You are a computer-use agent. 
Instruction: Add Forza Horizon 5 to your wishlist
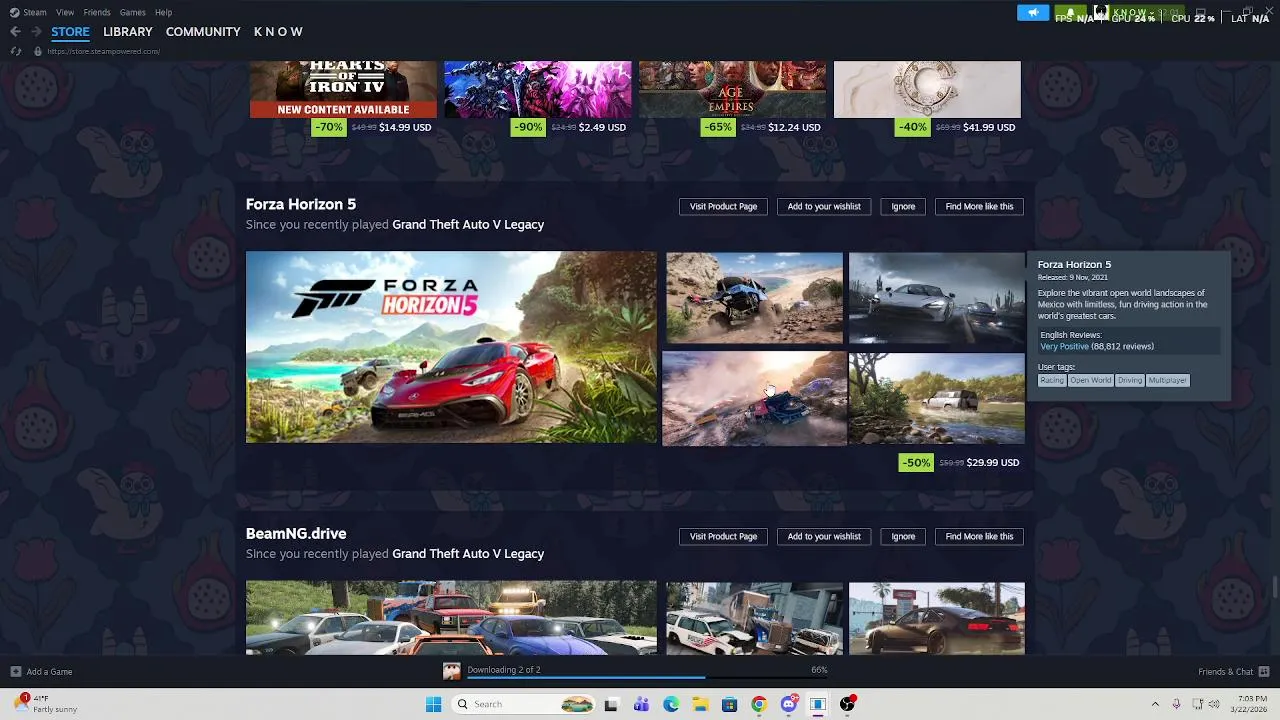tap(824, 206)
